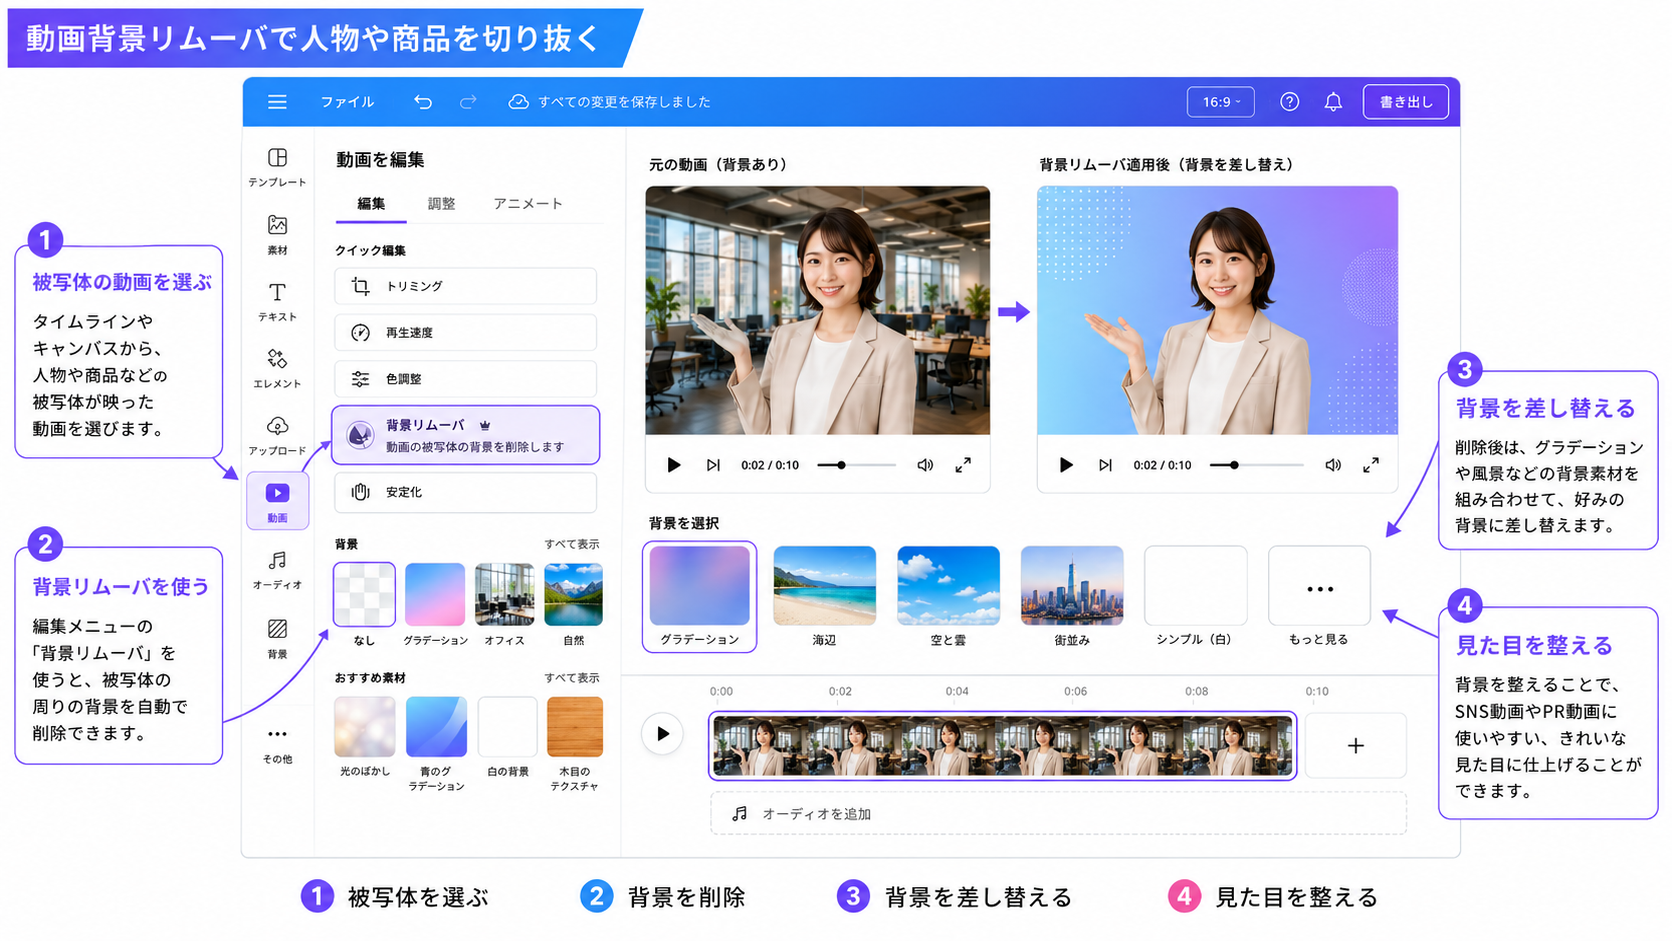This screenshot has height=941, width=1672.
Task: Switch to the 編集 tab
Action: pyautogui.click(x=371, y=204)
